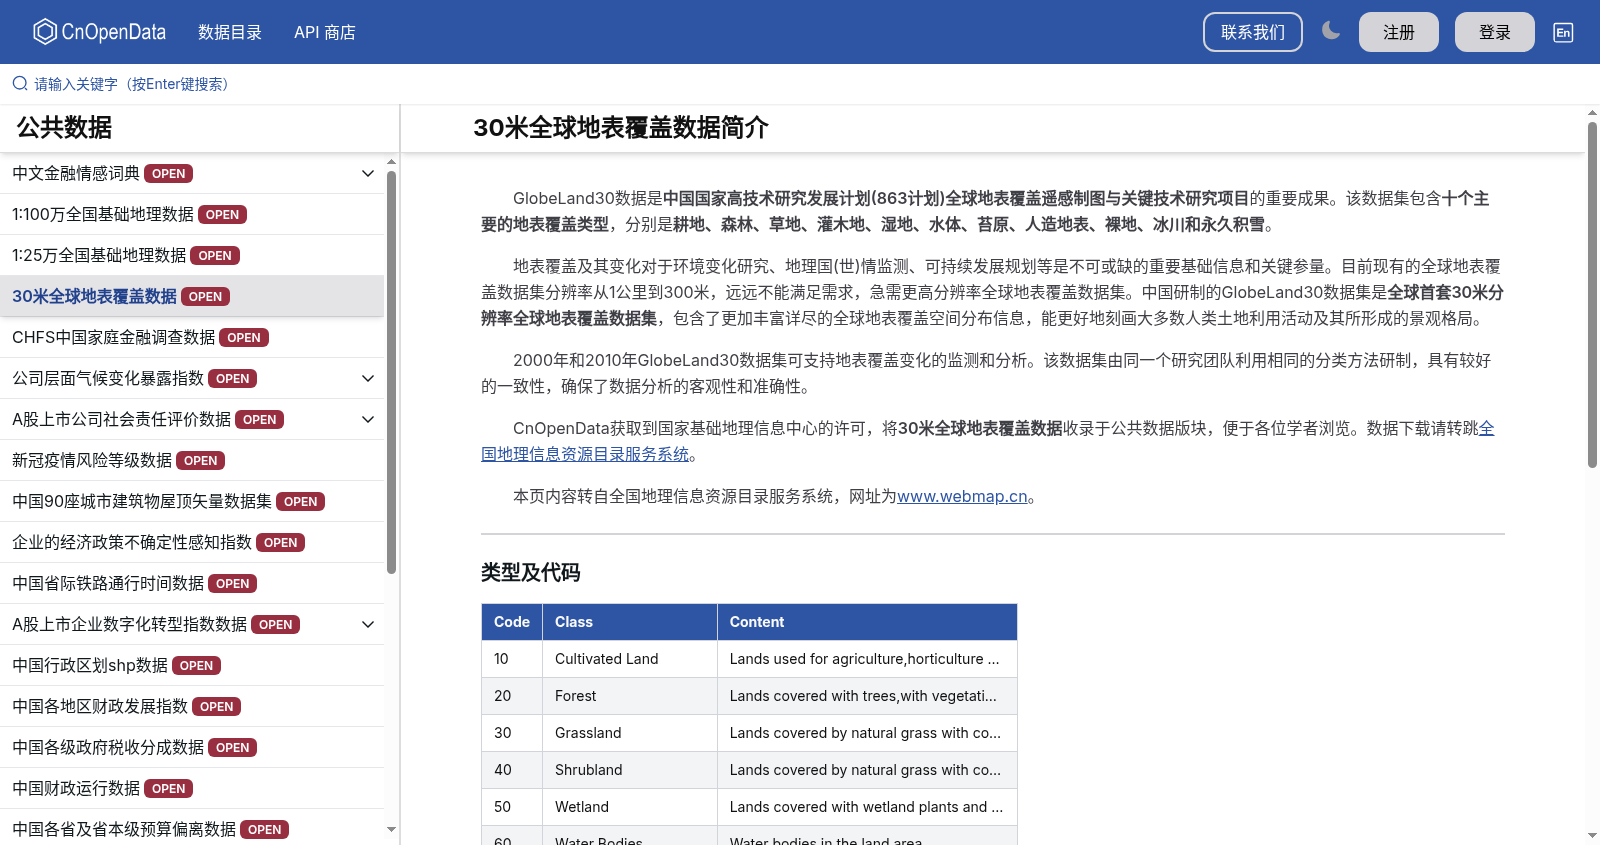Click the CnOpenData logo

(100, 32)
